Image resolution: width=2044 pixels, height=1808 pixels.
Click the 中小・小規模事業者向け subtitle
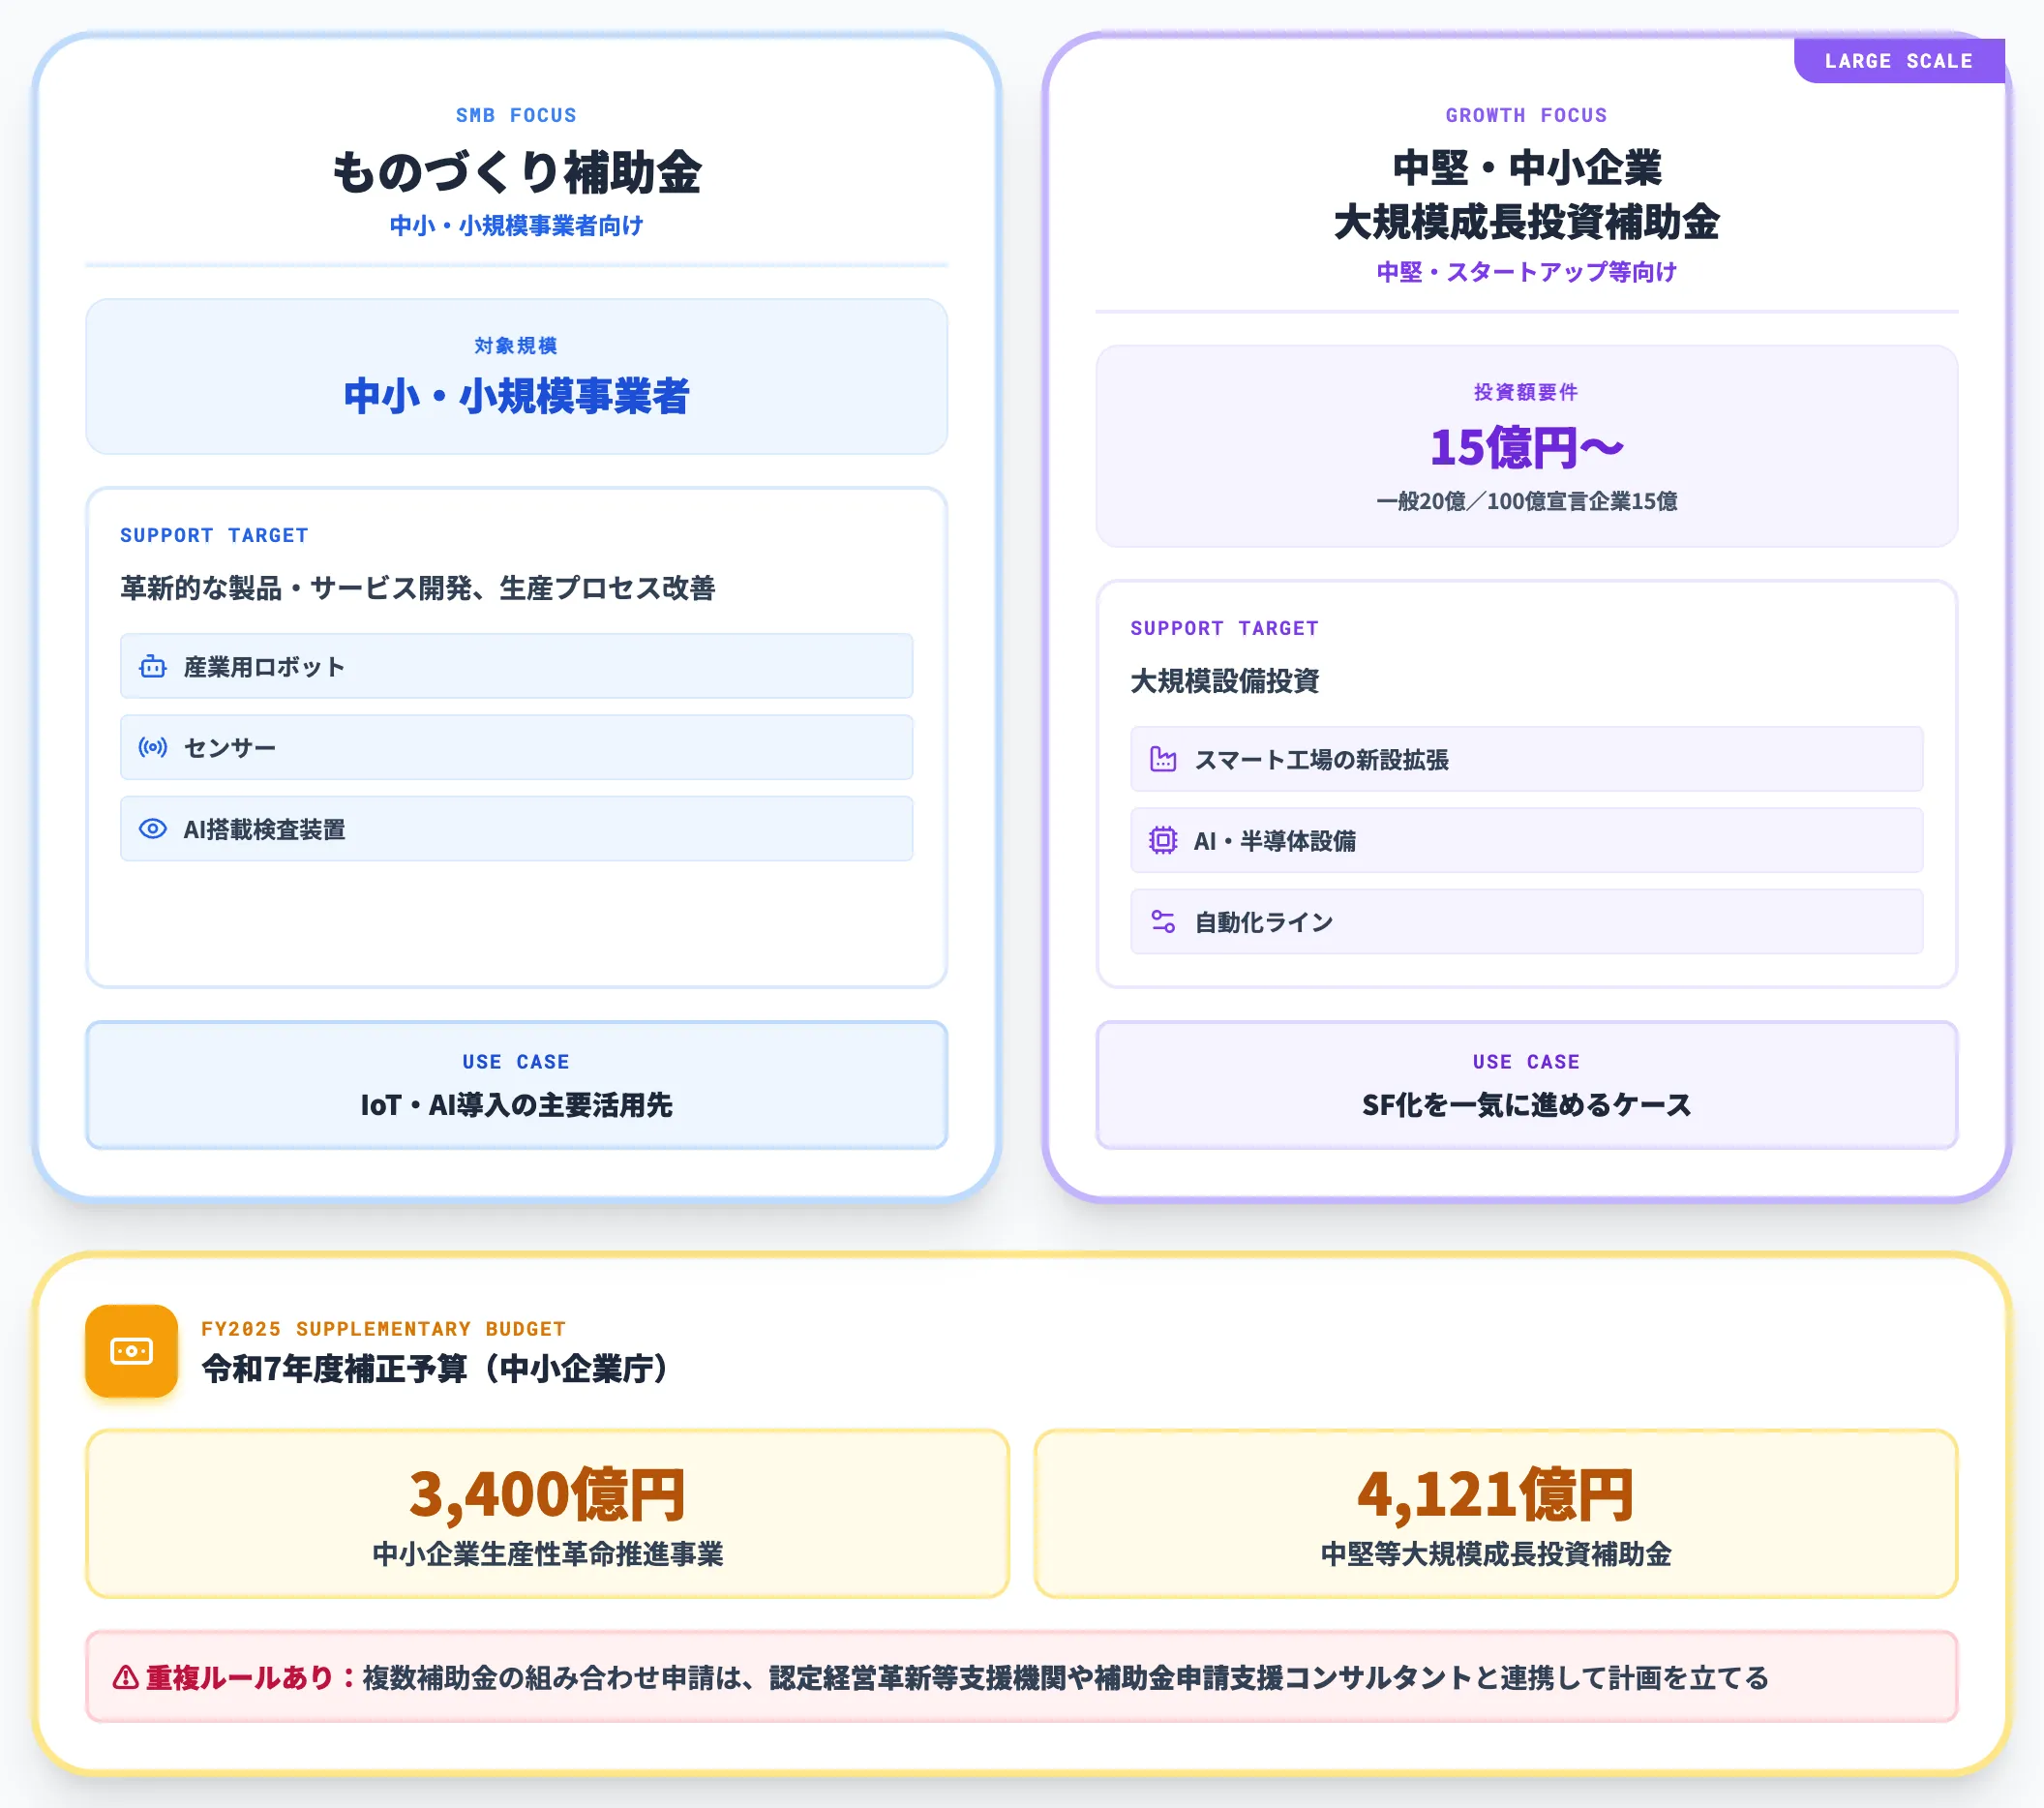[516, 226]
